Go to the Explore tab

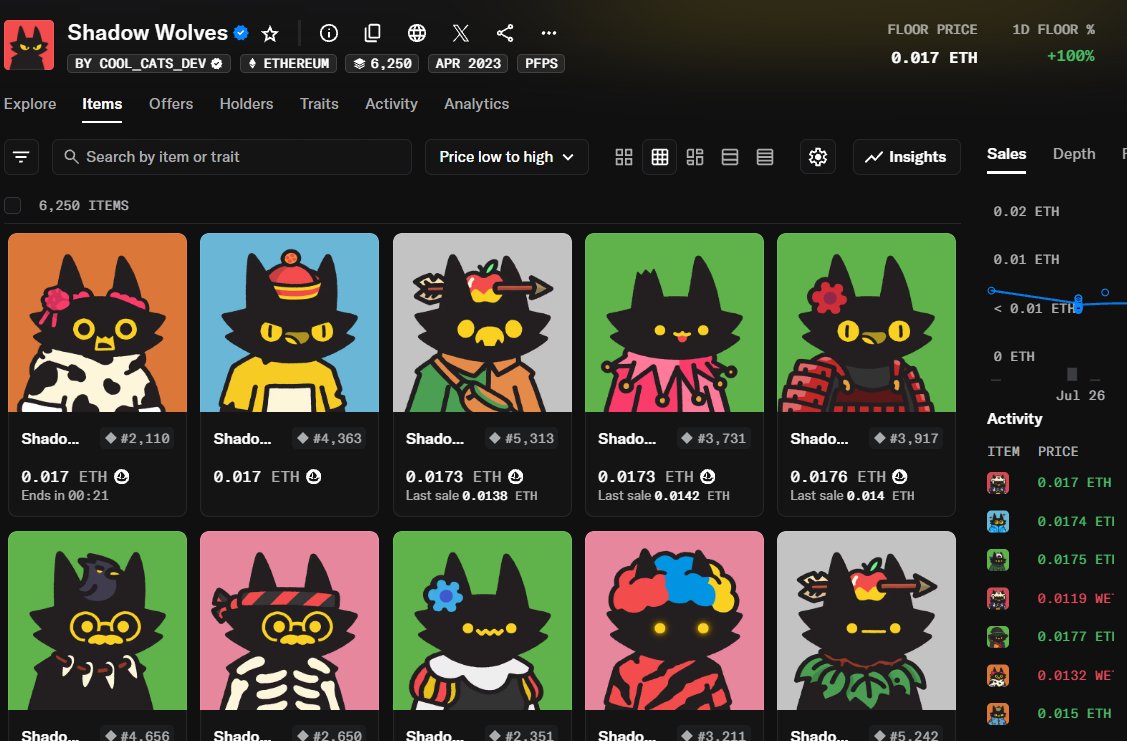(x=29, y=103)
